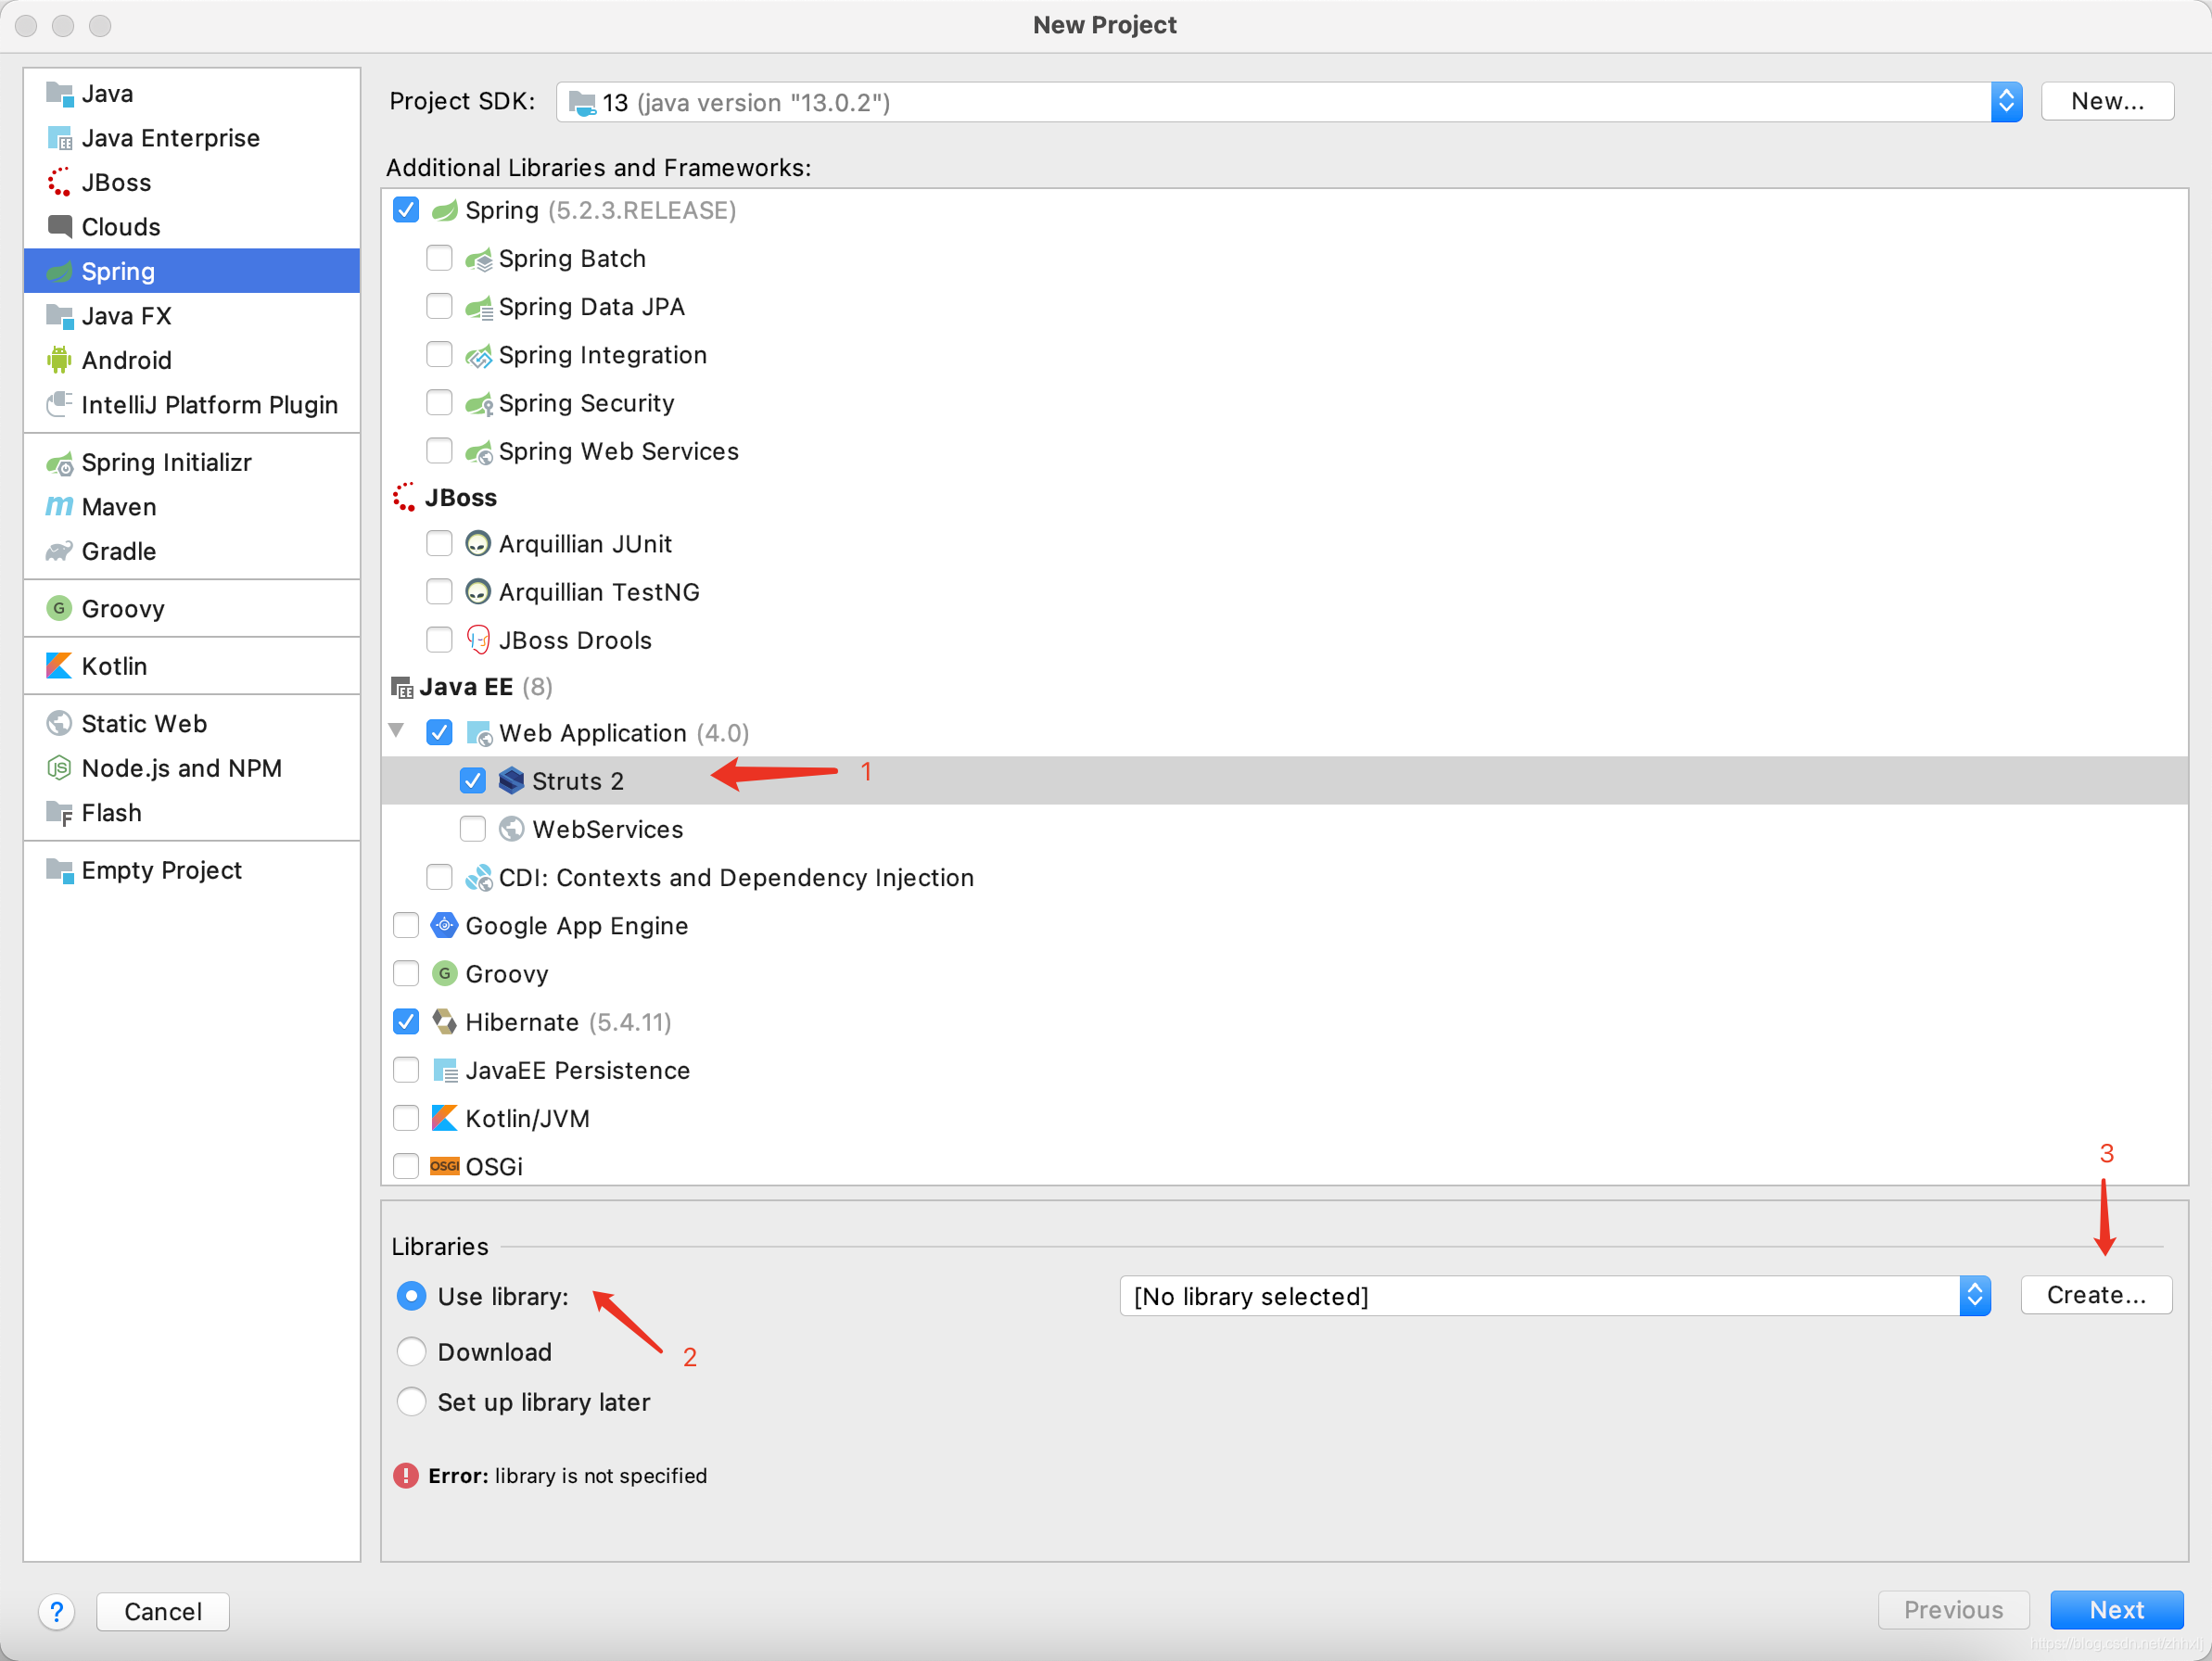The height and width of the screenshot is (1661, 2212).
Task: Click the Google App Engine icon
Action: [x=444, y=926]
